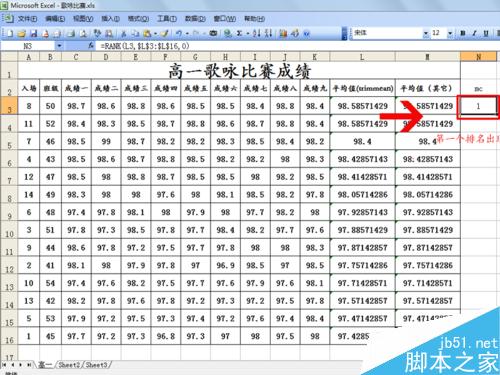Cut selection using scissors icon
500x375 pixels.
coord(123,33)
